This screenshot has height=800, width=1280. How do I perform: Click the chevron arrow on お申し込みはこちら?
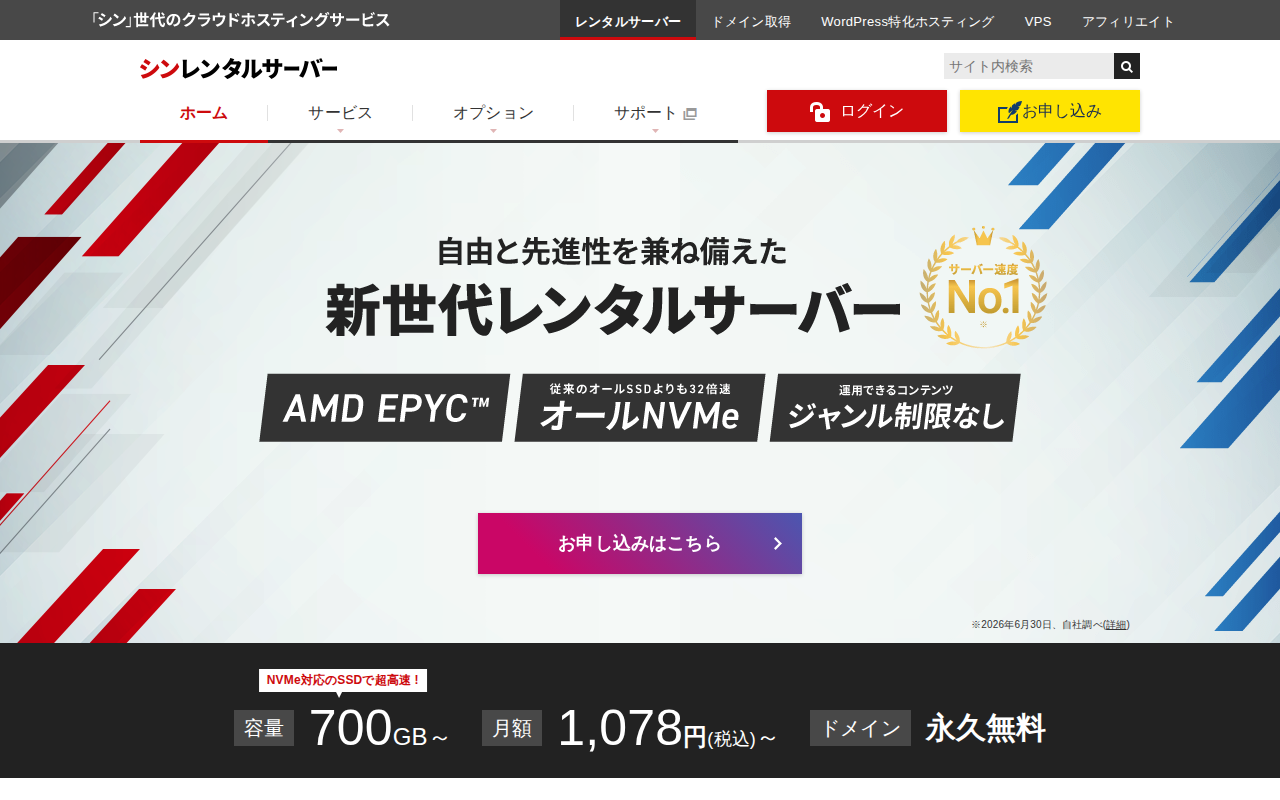pyautogui.click(x=778, y=543)
